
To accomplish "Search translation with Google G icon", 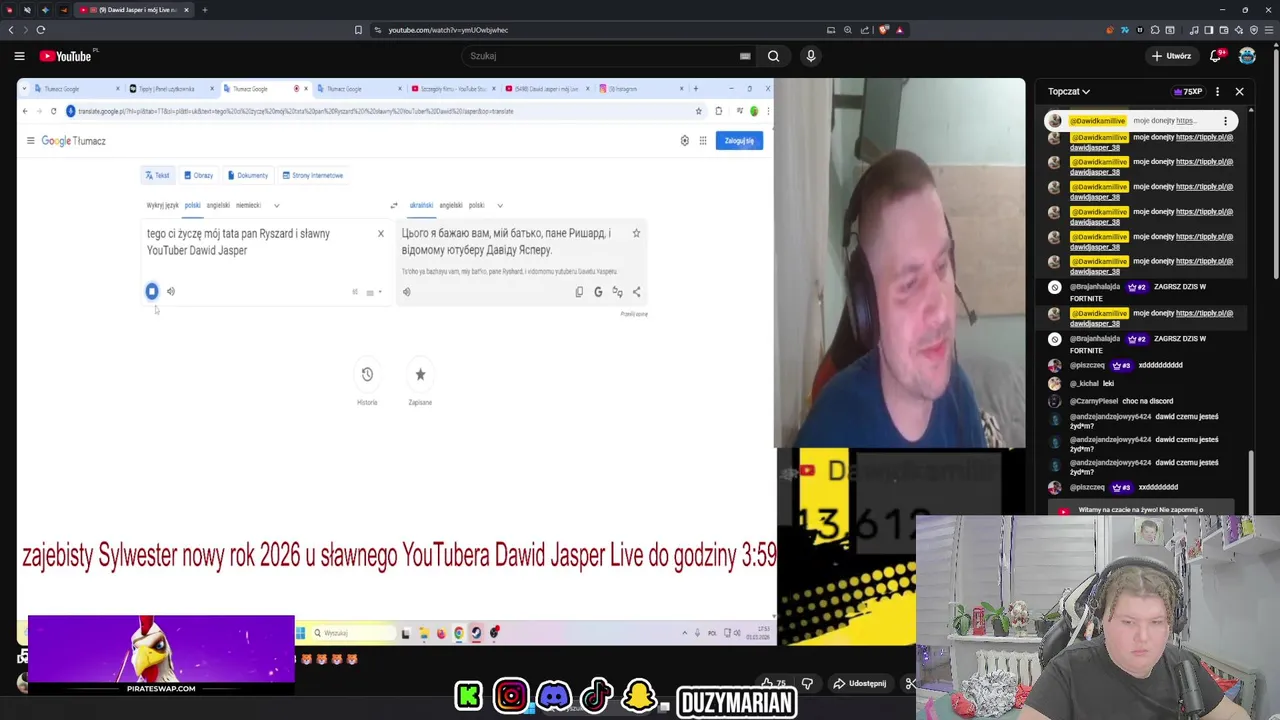I will coord(598,292).
